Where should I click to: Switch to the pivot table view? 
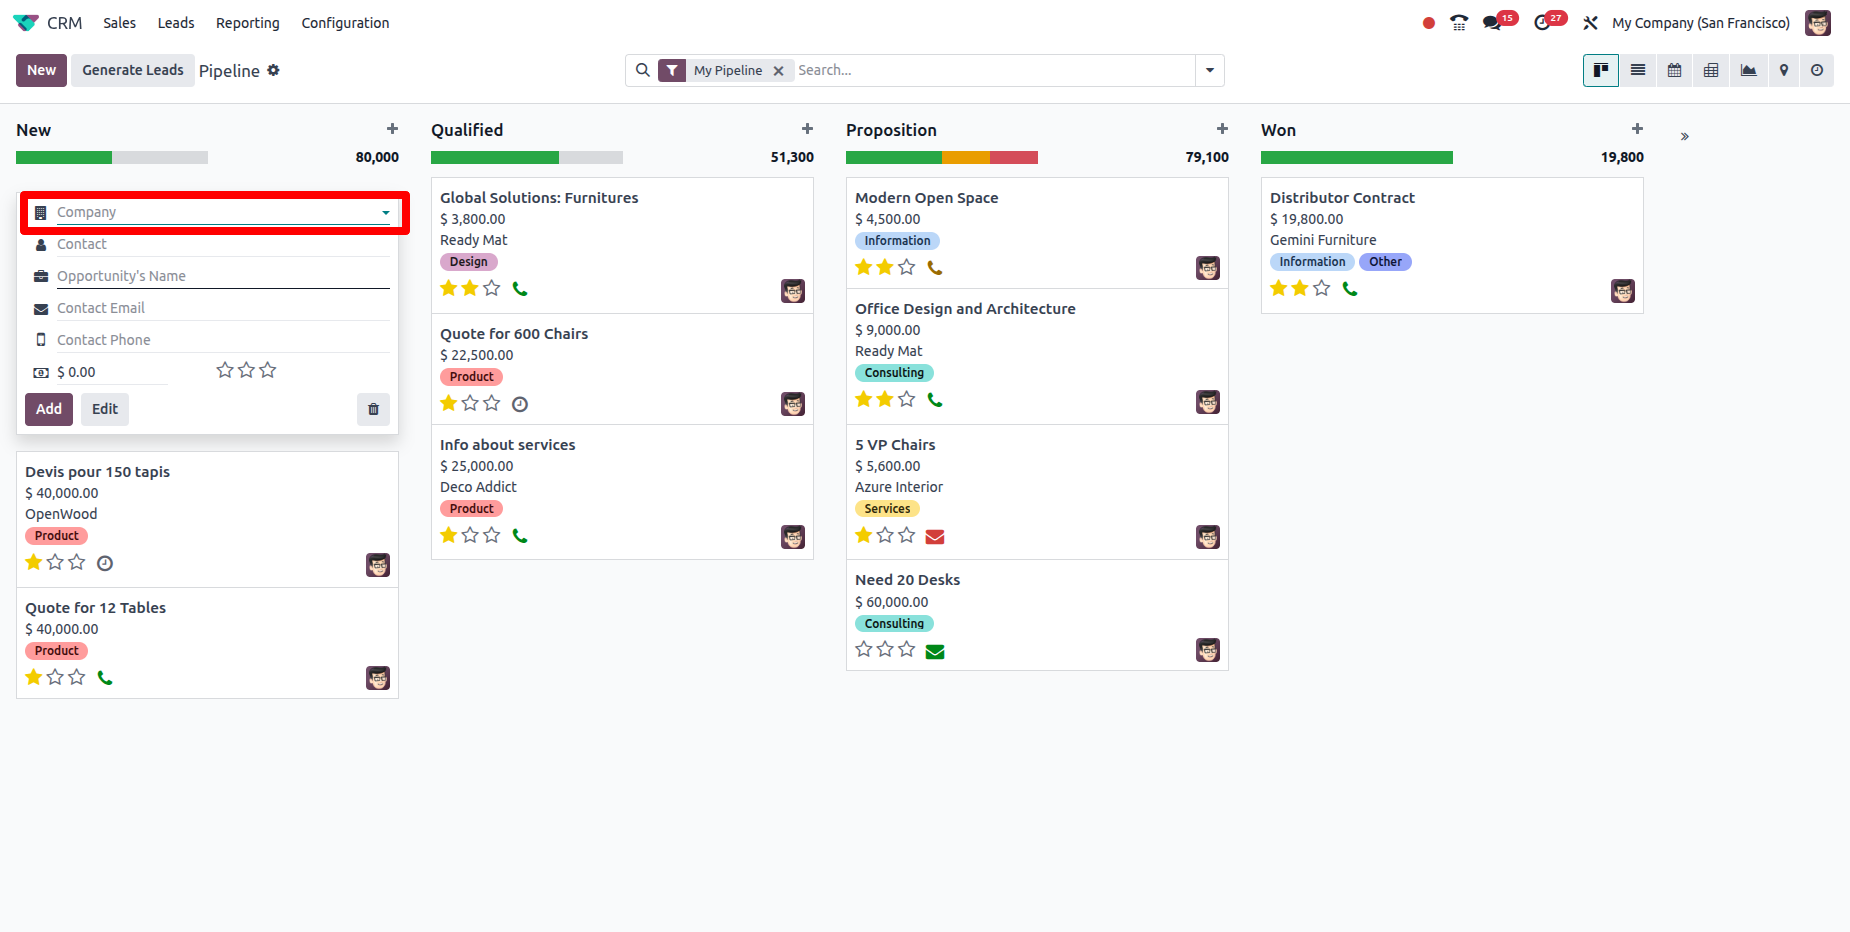(1711, 70)
